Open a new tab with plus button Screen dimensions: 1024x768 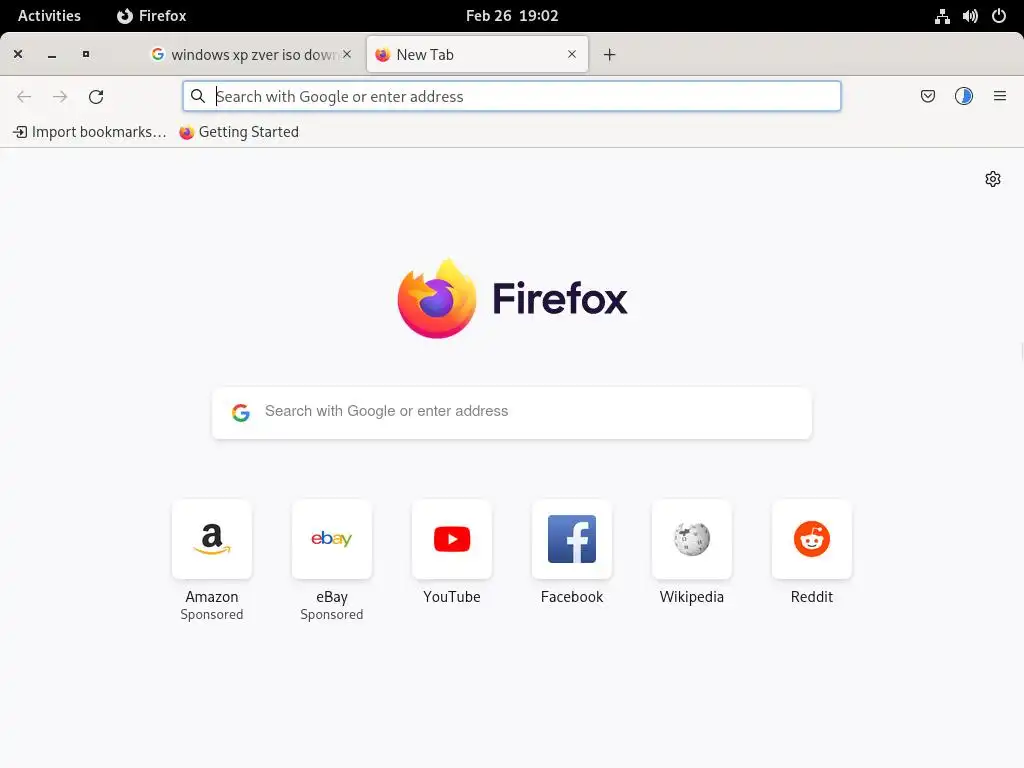click(609, 55)
